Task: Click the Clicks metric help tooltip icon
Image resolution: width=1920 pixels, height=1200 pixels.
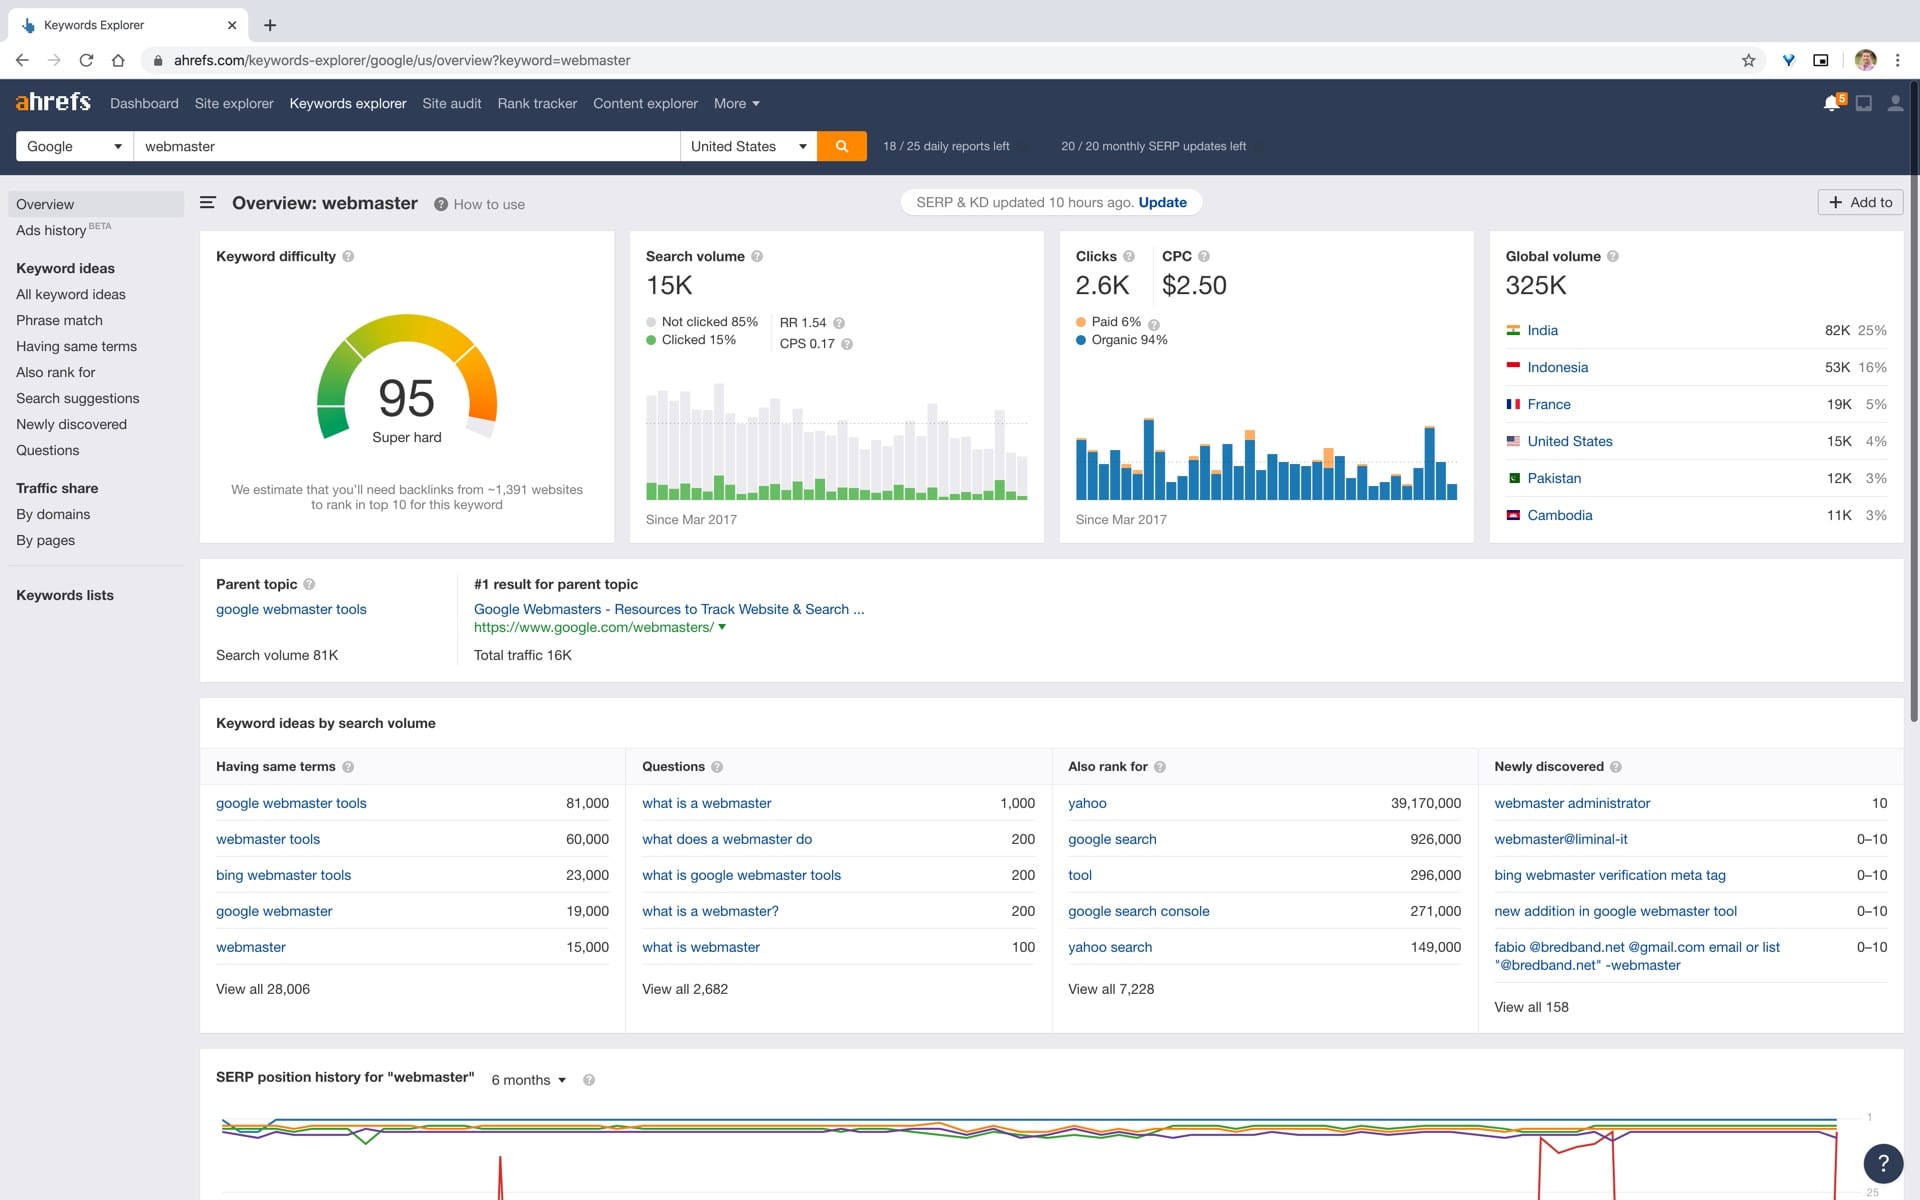Action: point(1130,256)
